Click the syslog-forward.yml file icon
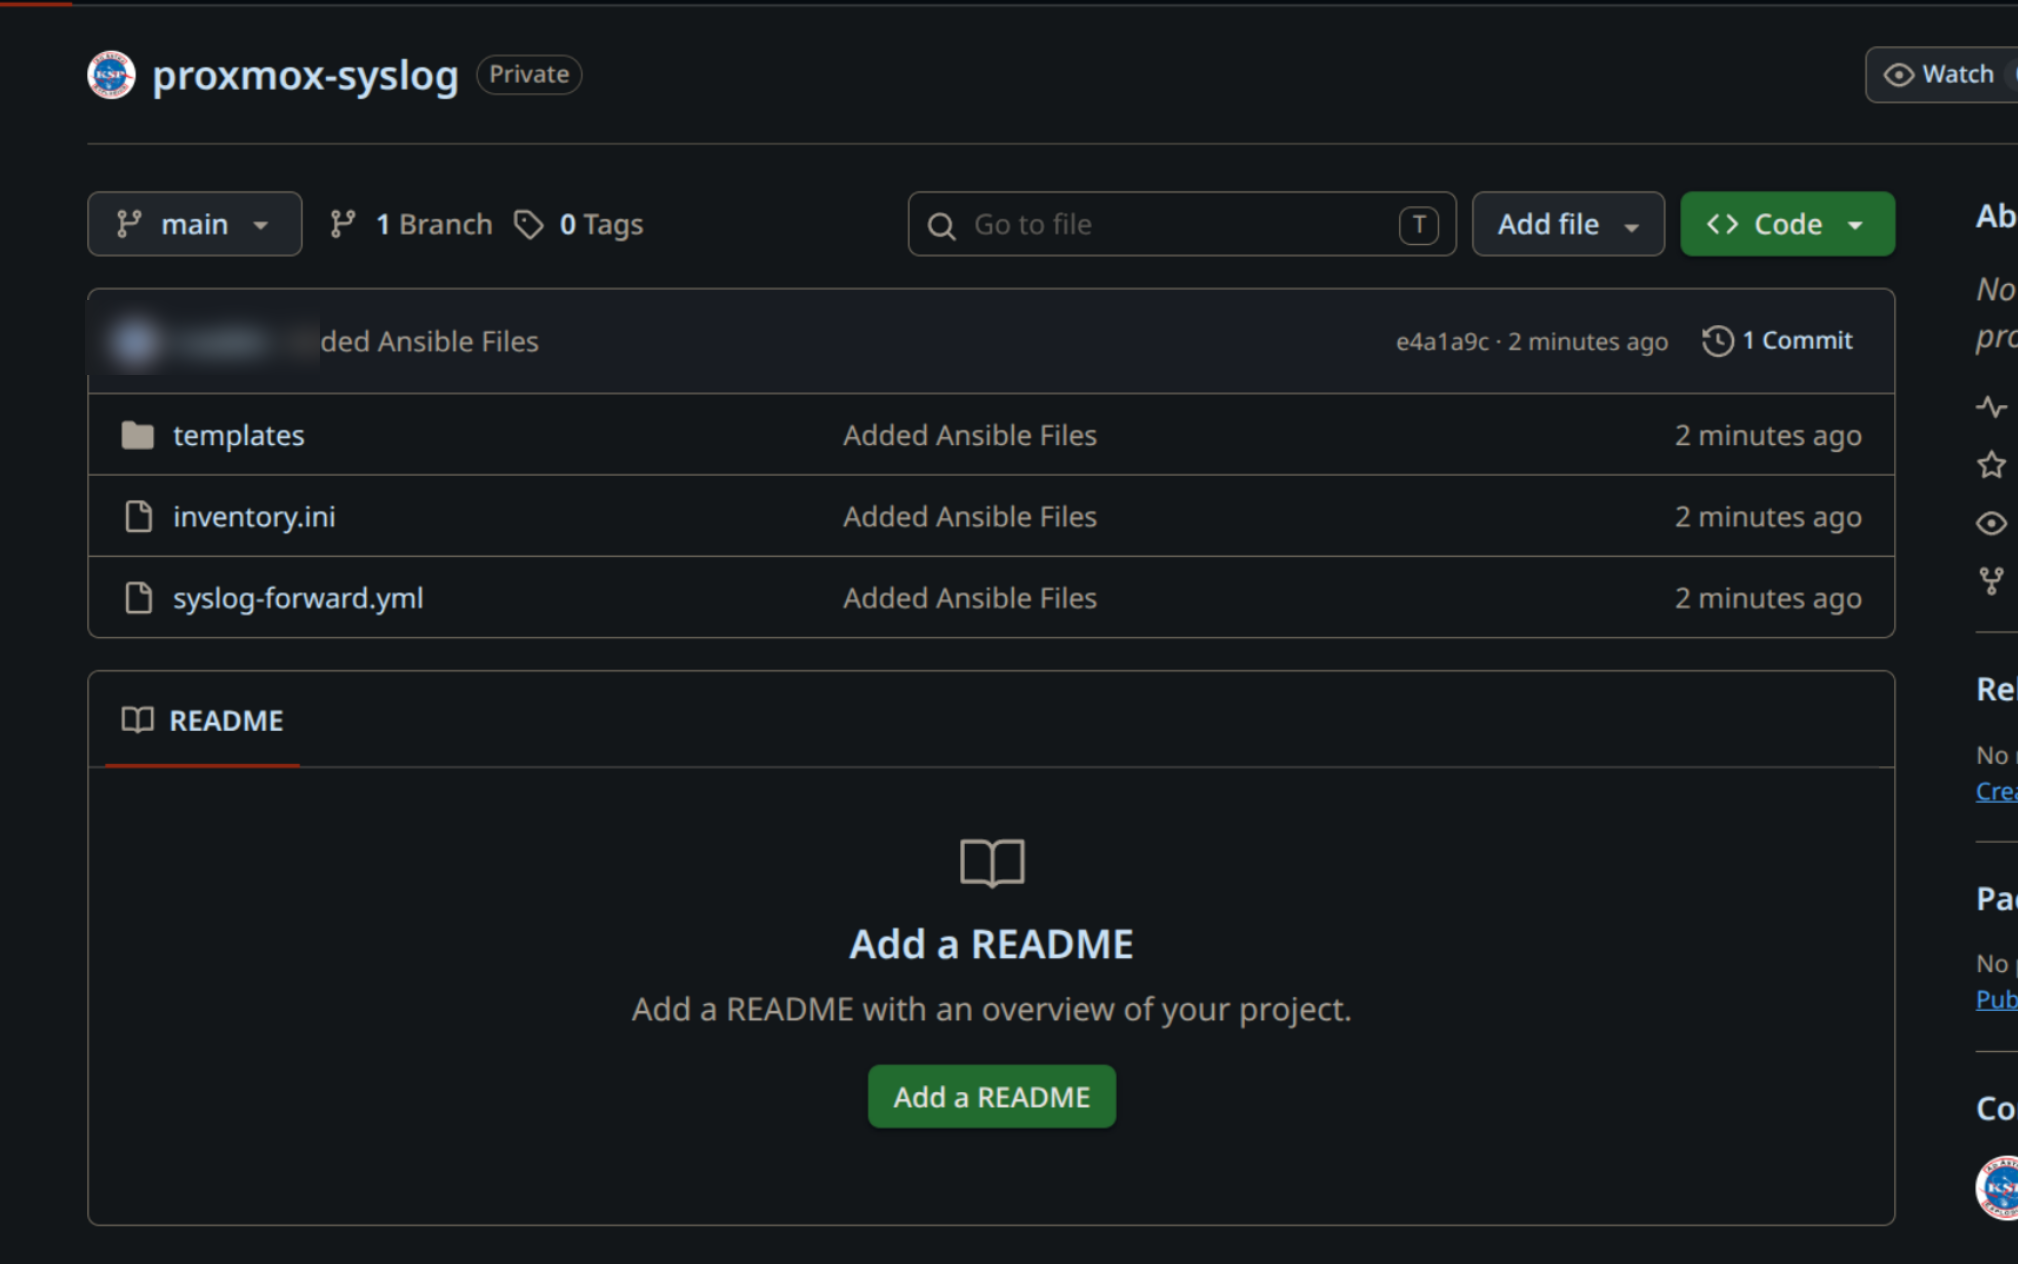This screenshot has height=1264, width=2018. coord(139,598)
